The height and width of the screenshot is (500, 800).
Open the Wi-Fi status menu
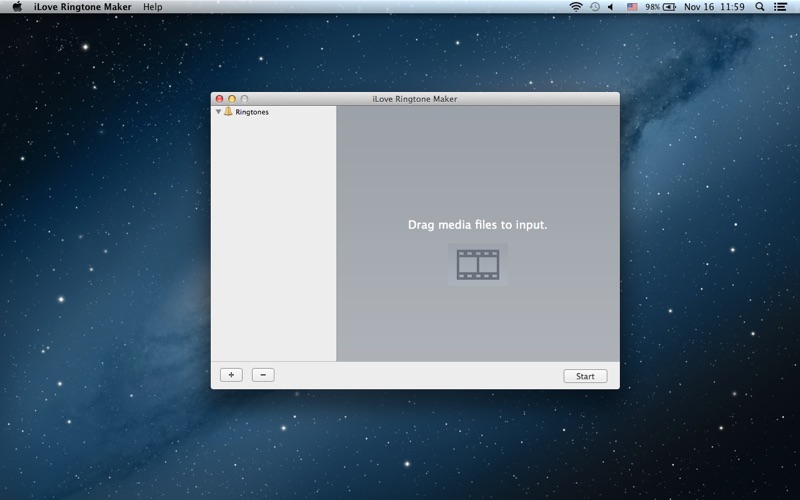pyautogui.click(x=576, y=7)
